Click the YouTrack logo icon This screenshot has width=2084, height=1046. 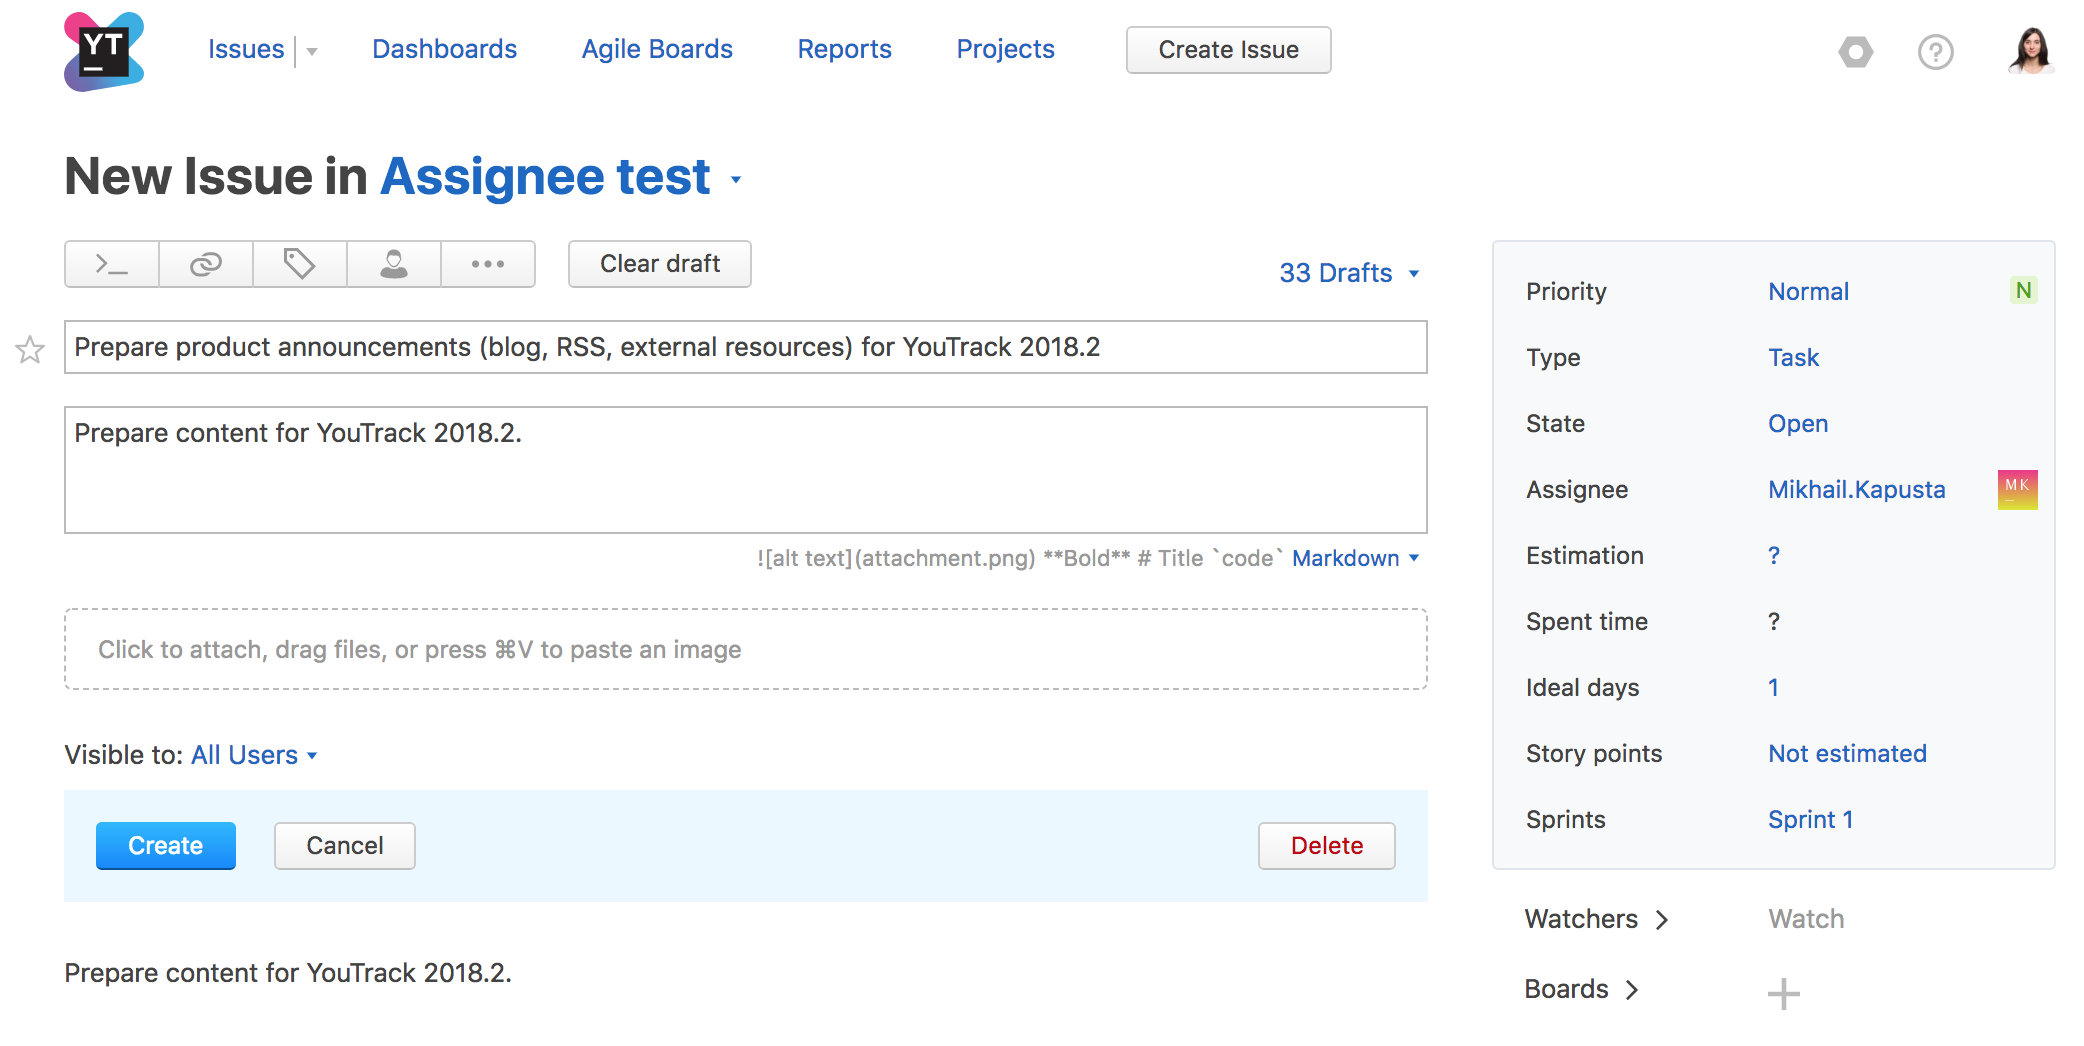point(104,51)
